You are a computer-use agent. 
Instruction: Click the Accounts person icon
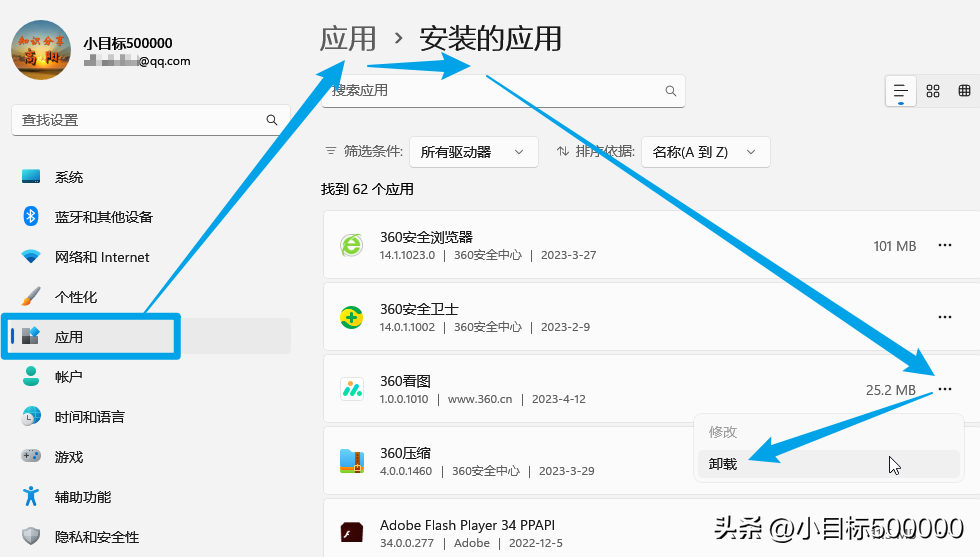pos(31,376)
